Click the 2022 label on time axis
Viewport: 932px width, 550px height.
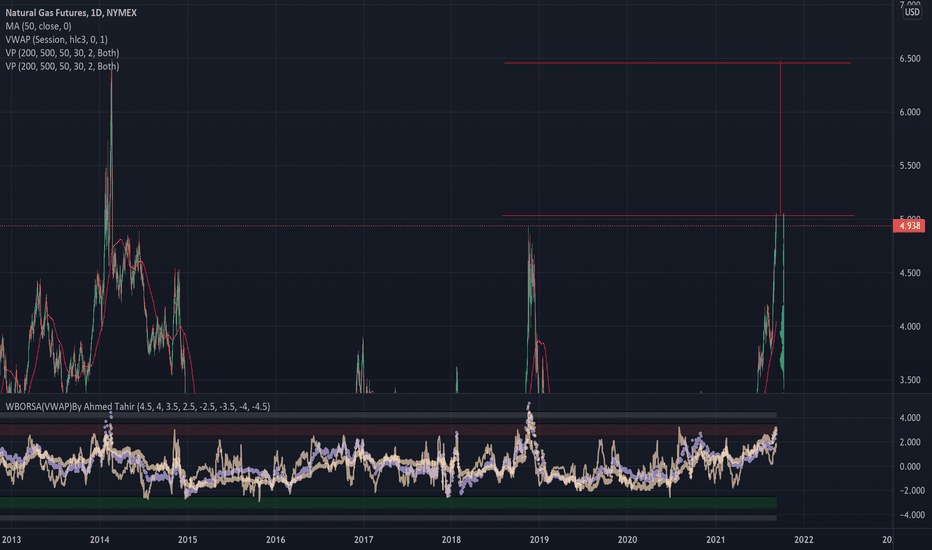coord(804,540)
